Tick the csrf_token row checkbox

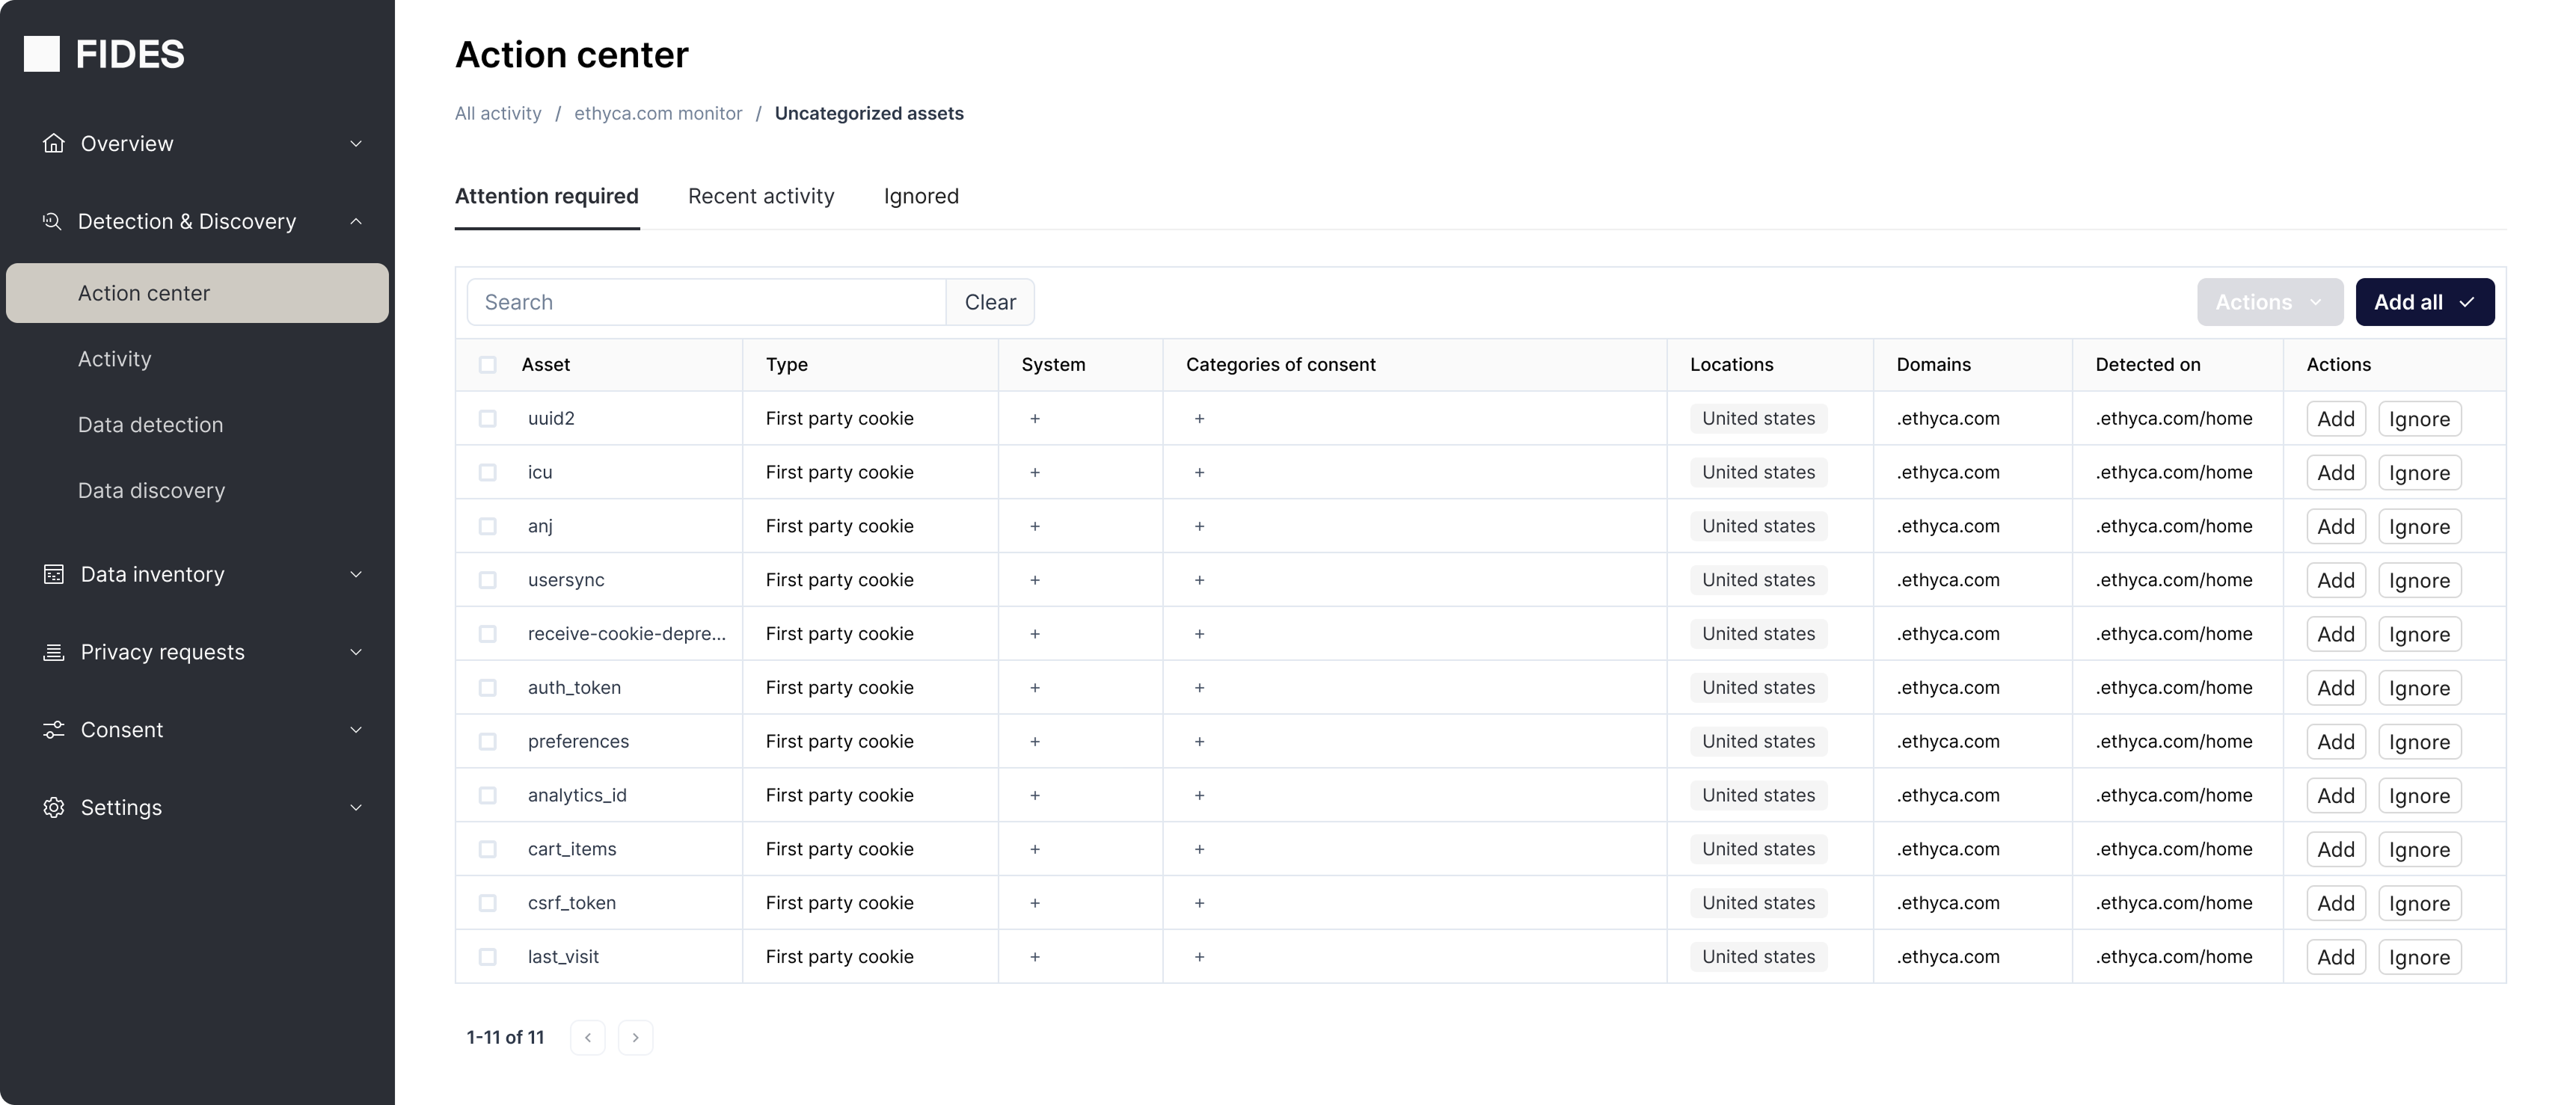coord(487,903)
